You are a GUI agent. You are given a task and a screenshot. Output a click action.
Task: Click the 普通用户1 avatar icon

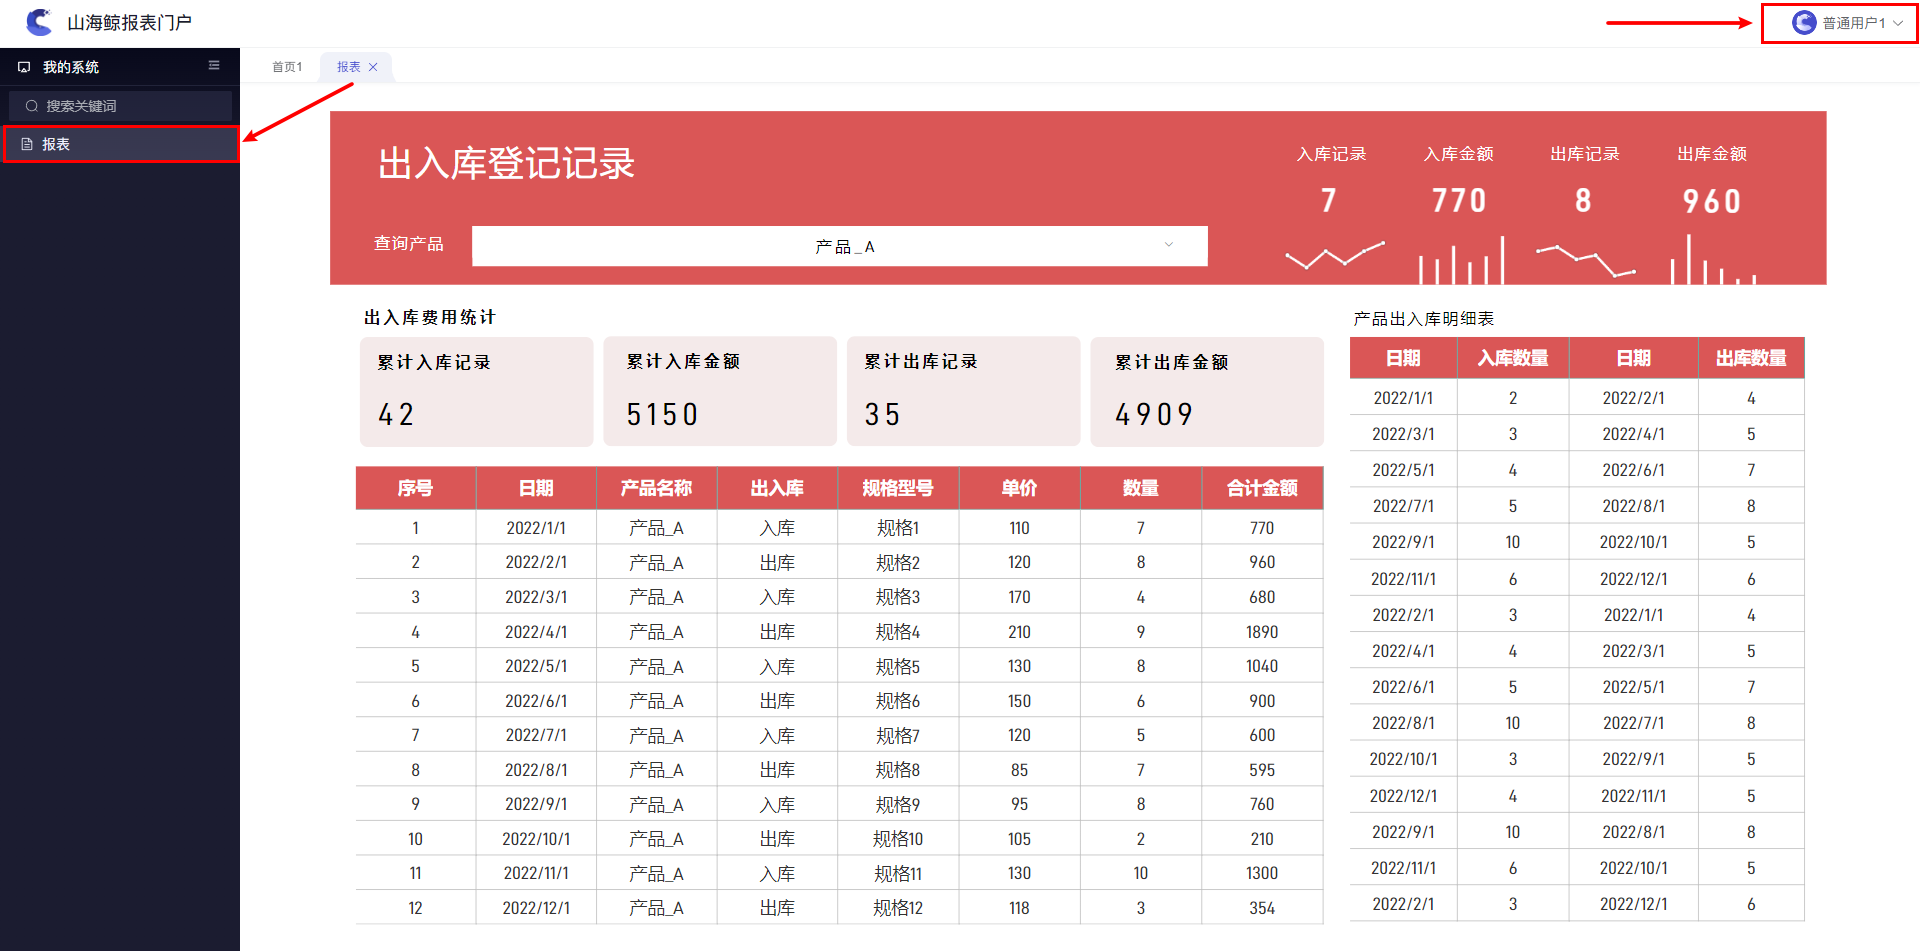tap(1803, 23)
